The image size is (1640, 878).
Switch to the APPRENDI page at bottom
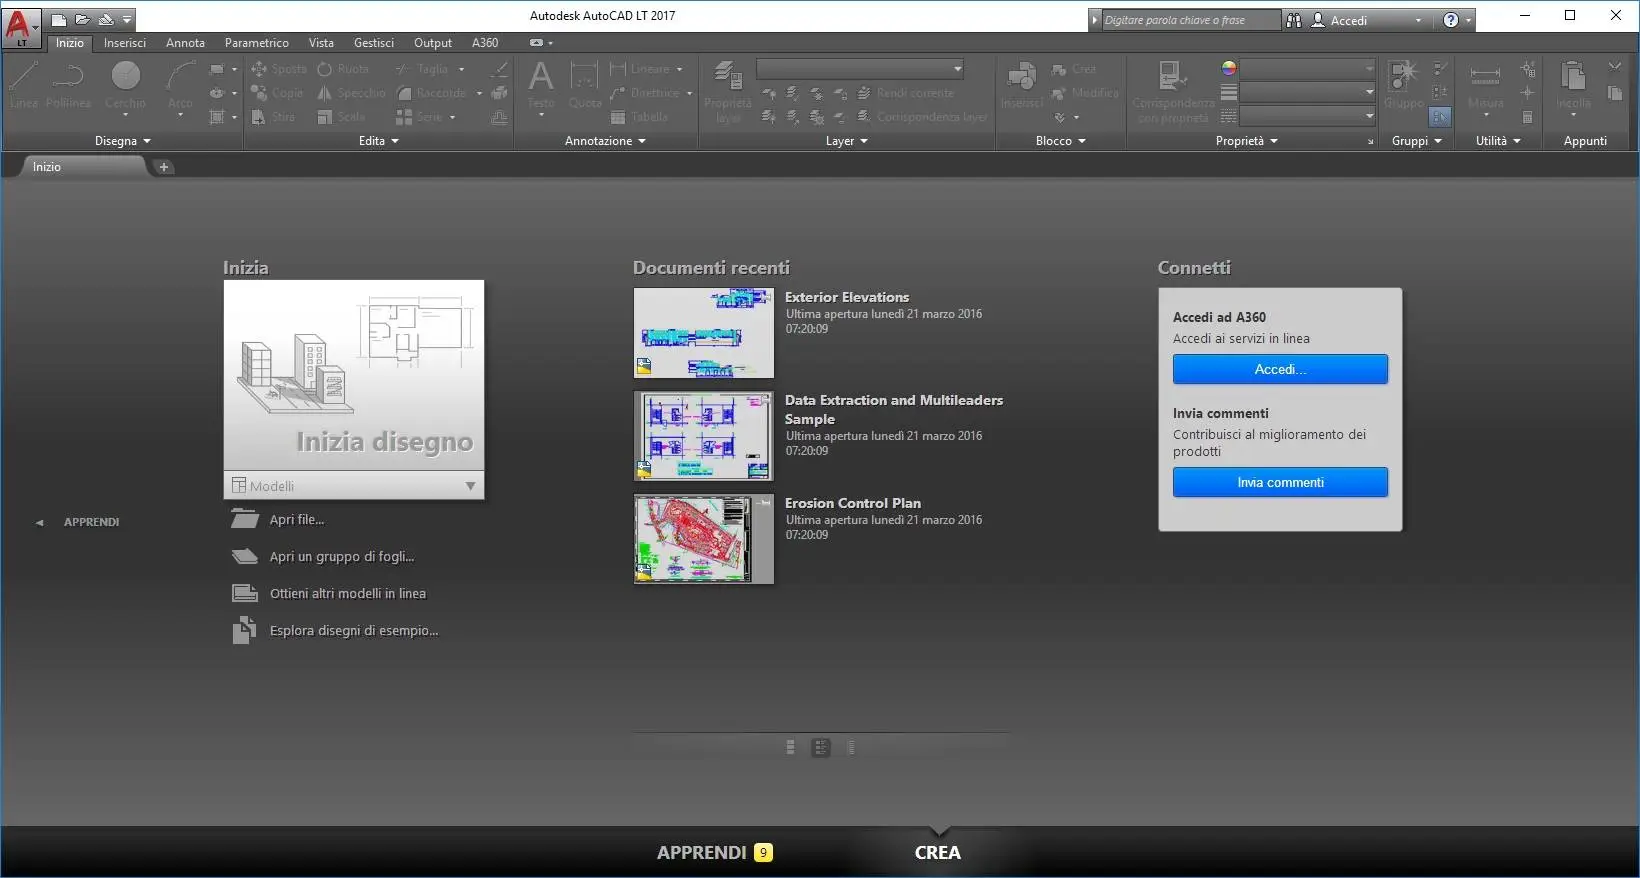714,852
